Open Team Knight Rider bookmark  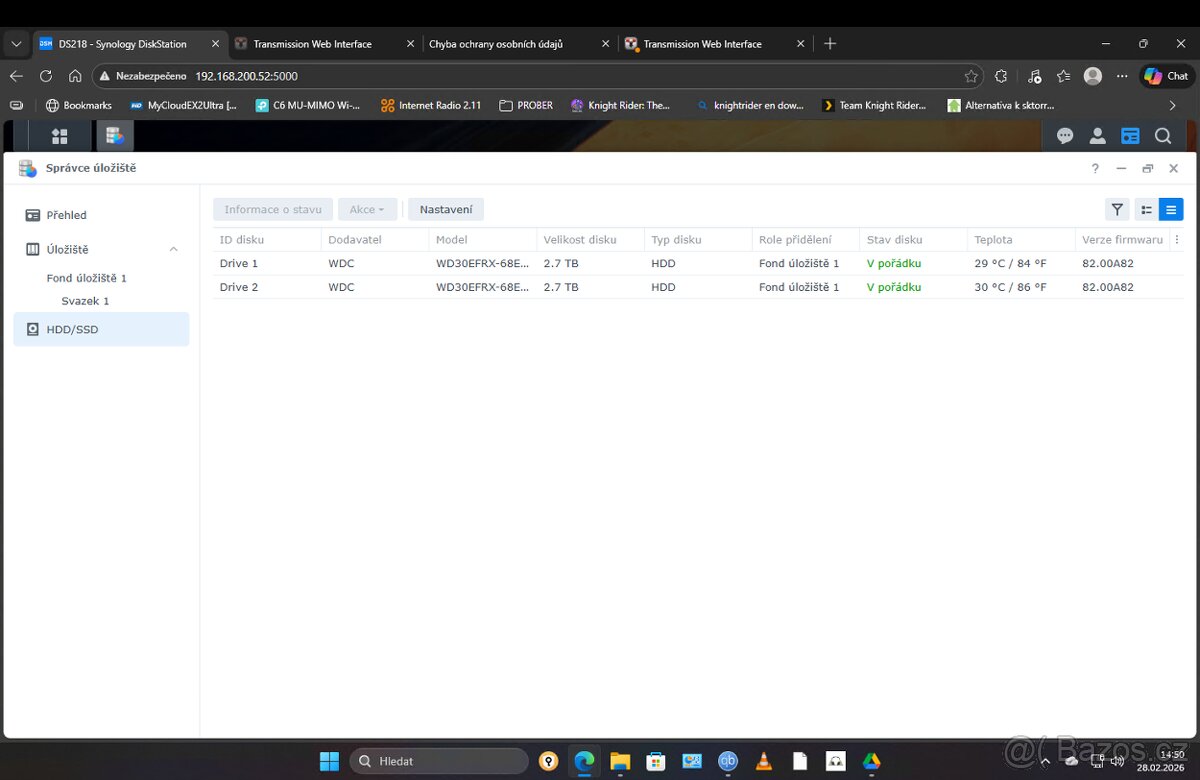pos(874,105)
